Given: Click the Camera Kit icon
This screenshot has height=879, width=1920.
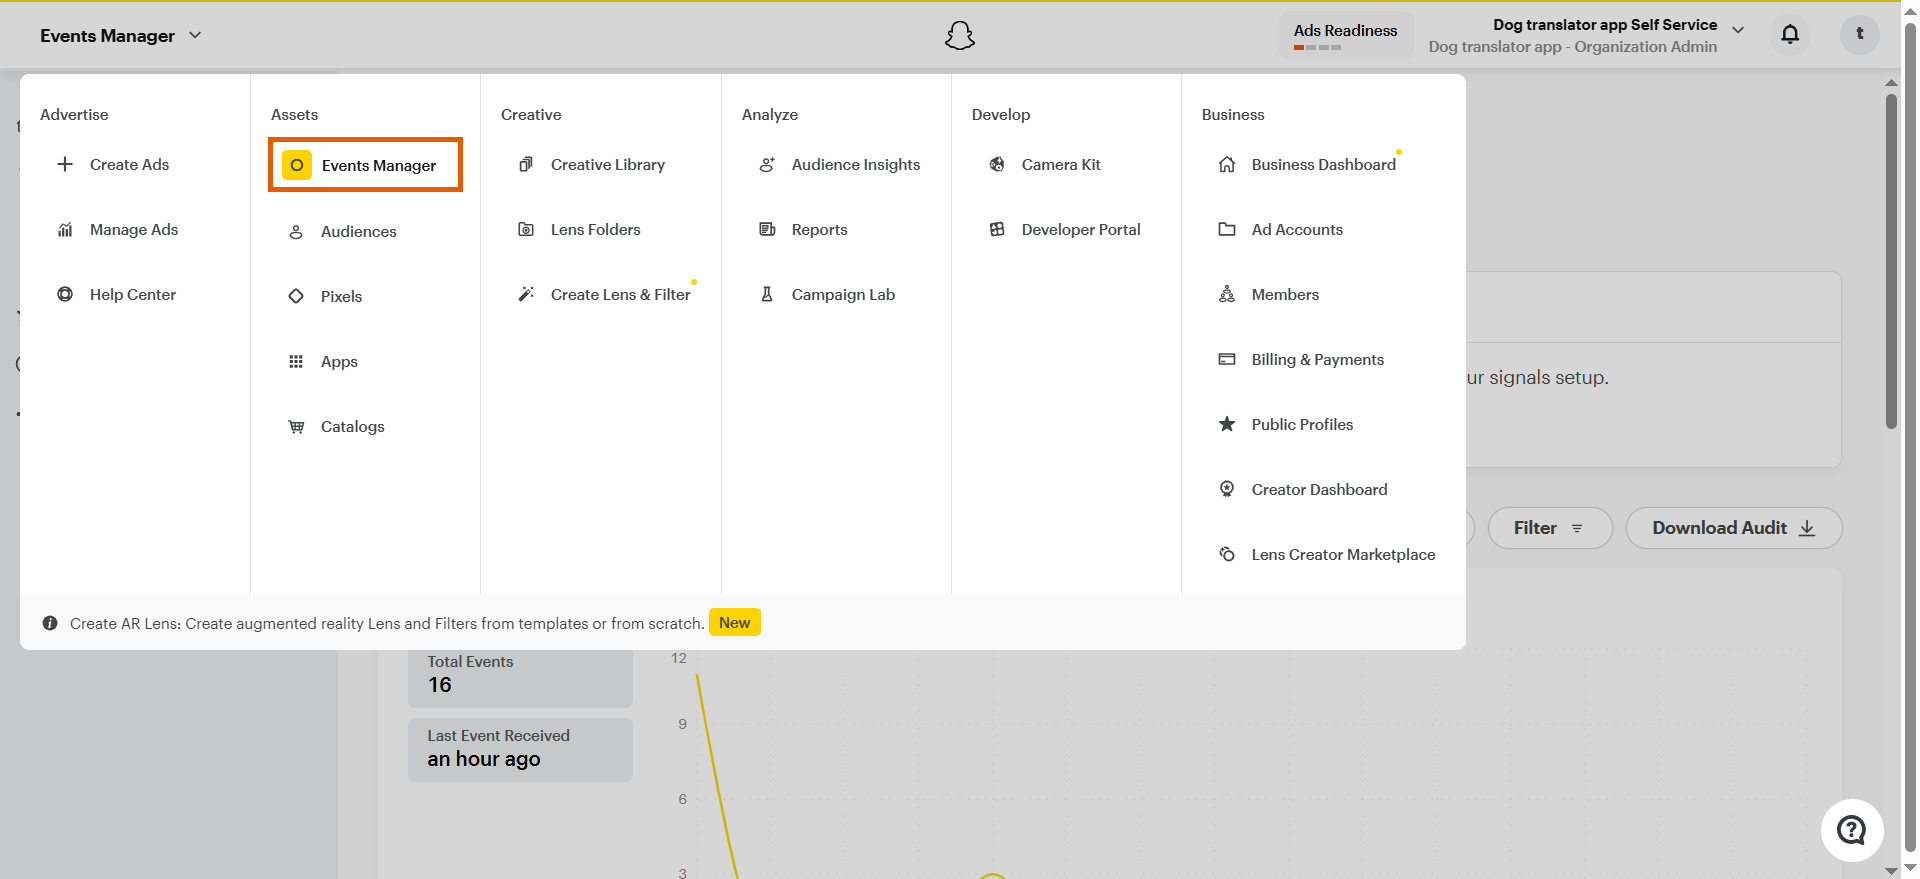Looking at the screenshot, I should coord(997,164).
